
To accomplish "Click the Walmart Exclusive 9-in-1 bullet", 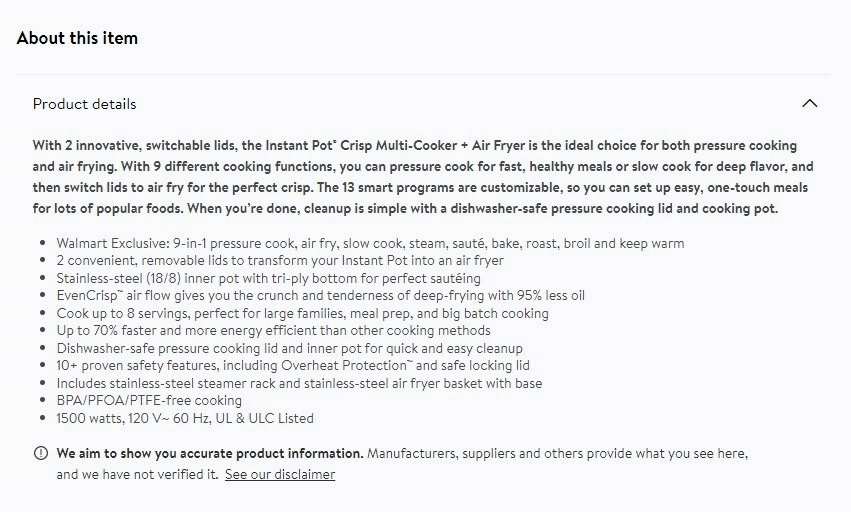I will (x=370, y=243).
